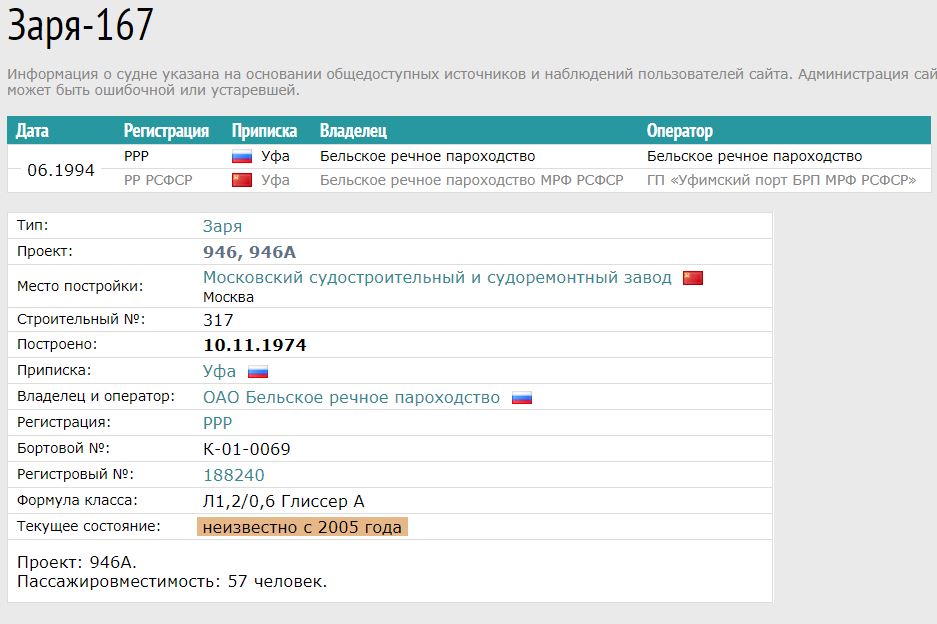This screenshot has height=624, width=937.
Task: Select board number К-01-0069
Action: tap(247, 449)
